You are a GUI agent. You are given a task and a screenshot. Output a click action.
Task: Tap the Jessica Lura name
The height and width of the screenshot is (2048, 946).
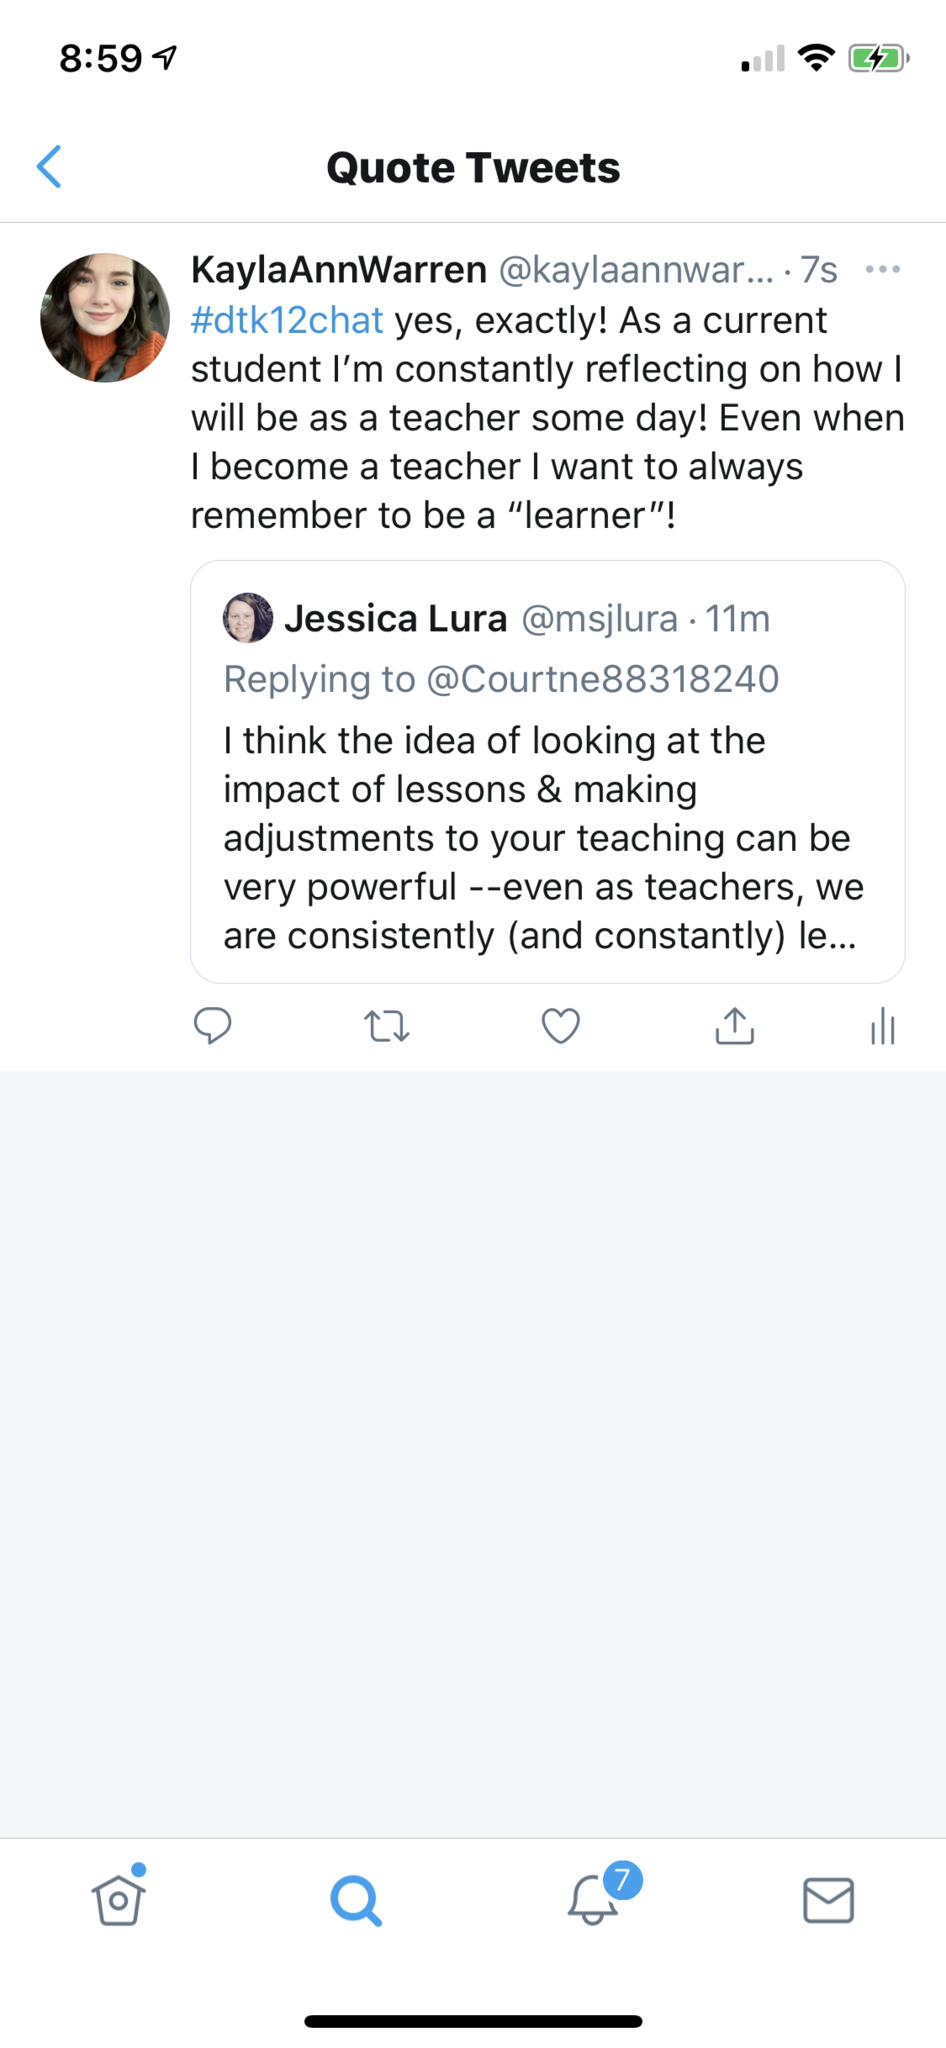tap(395, 619)
